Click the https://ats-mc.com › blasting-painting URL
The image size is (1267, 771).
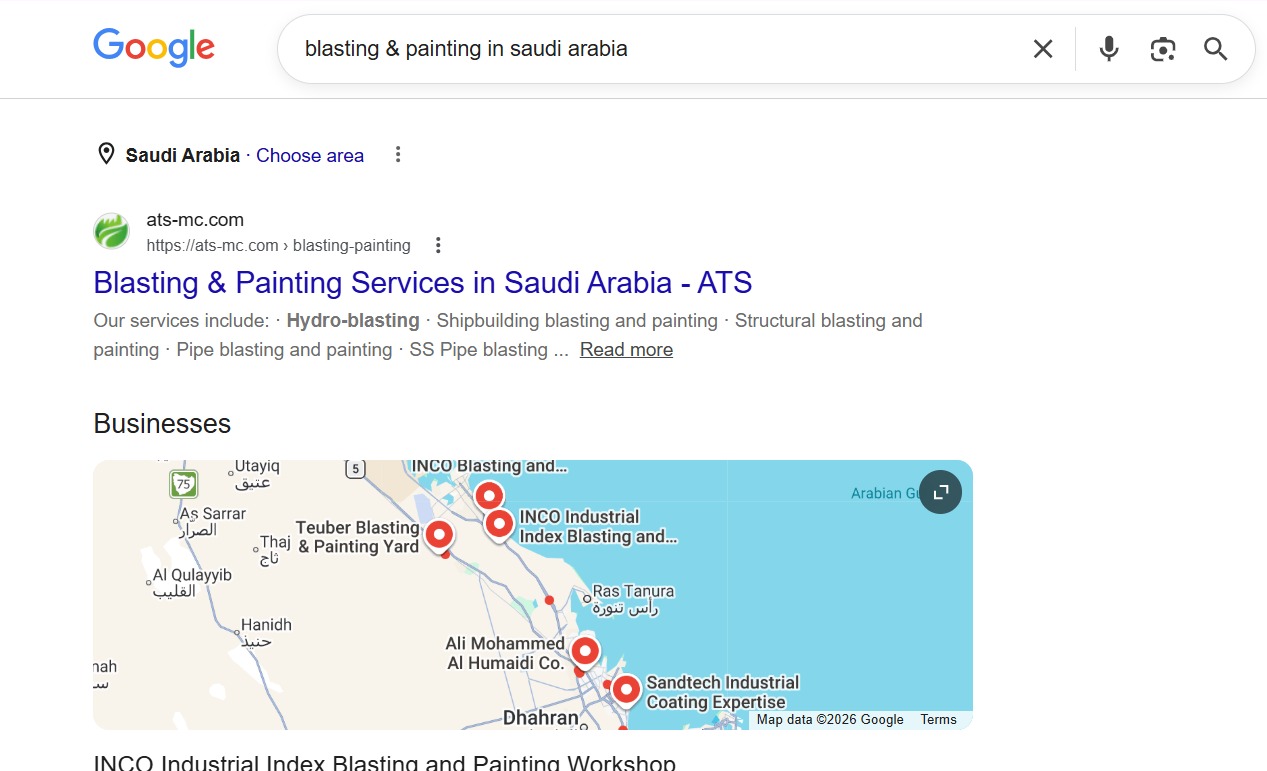click(x=278, y=246)
